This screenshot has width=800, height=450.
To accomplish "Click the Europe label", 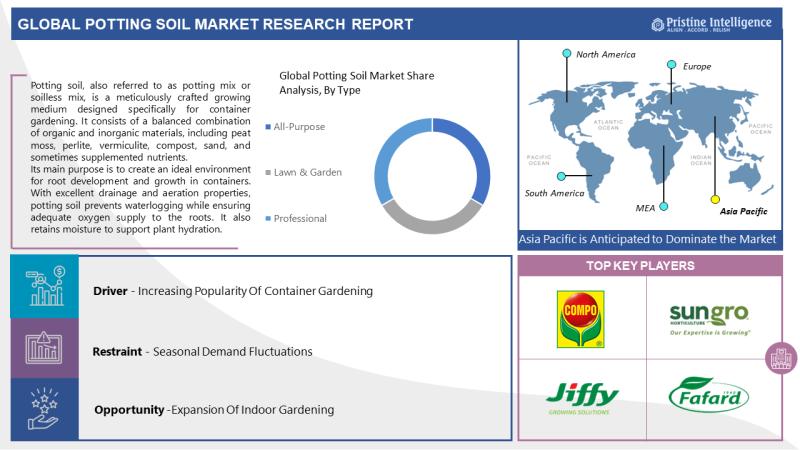I will coord(697,66).
